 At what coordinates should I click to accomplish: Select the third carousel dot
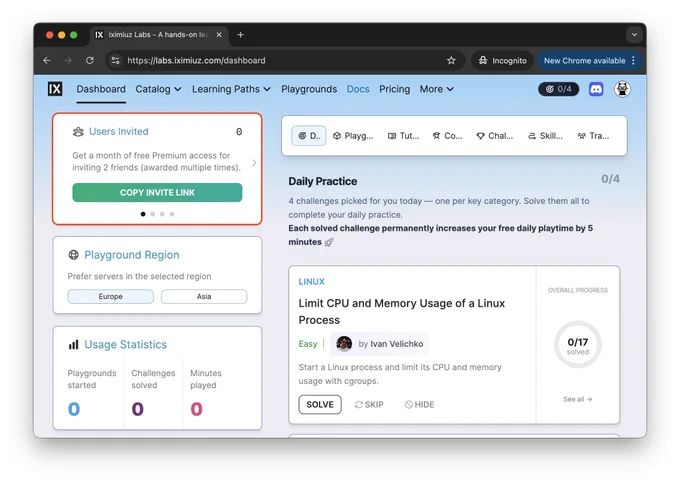click(162, 214)
